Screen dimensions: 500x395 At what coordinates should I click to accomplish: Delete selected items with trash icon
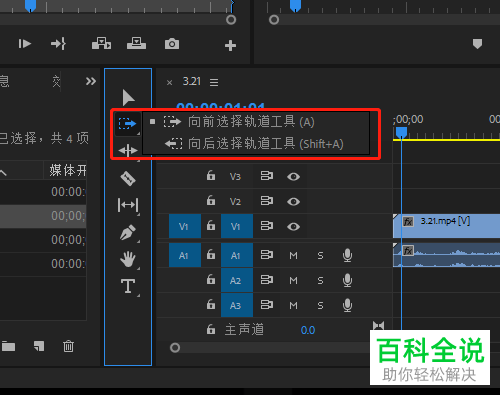click(x=68, y=346)
